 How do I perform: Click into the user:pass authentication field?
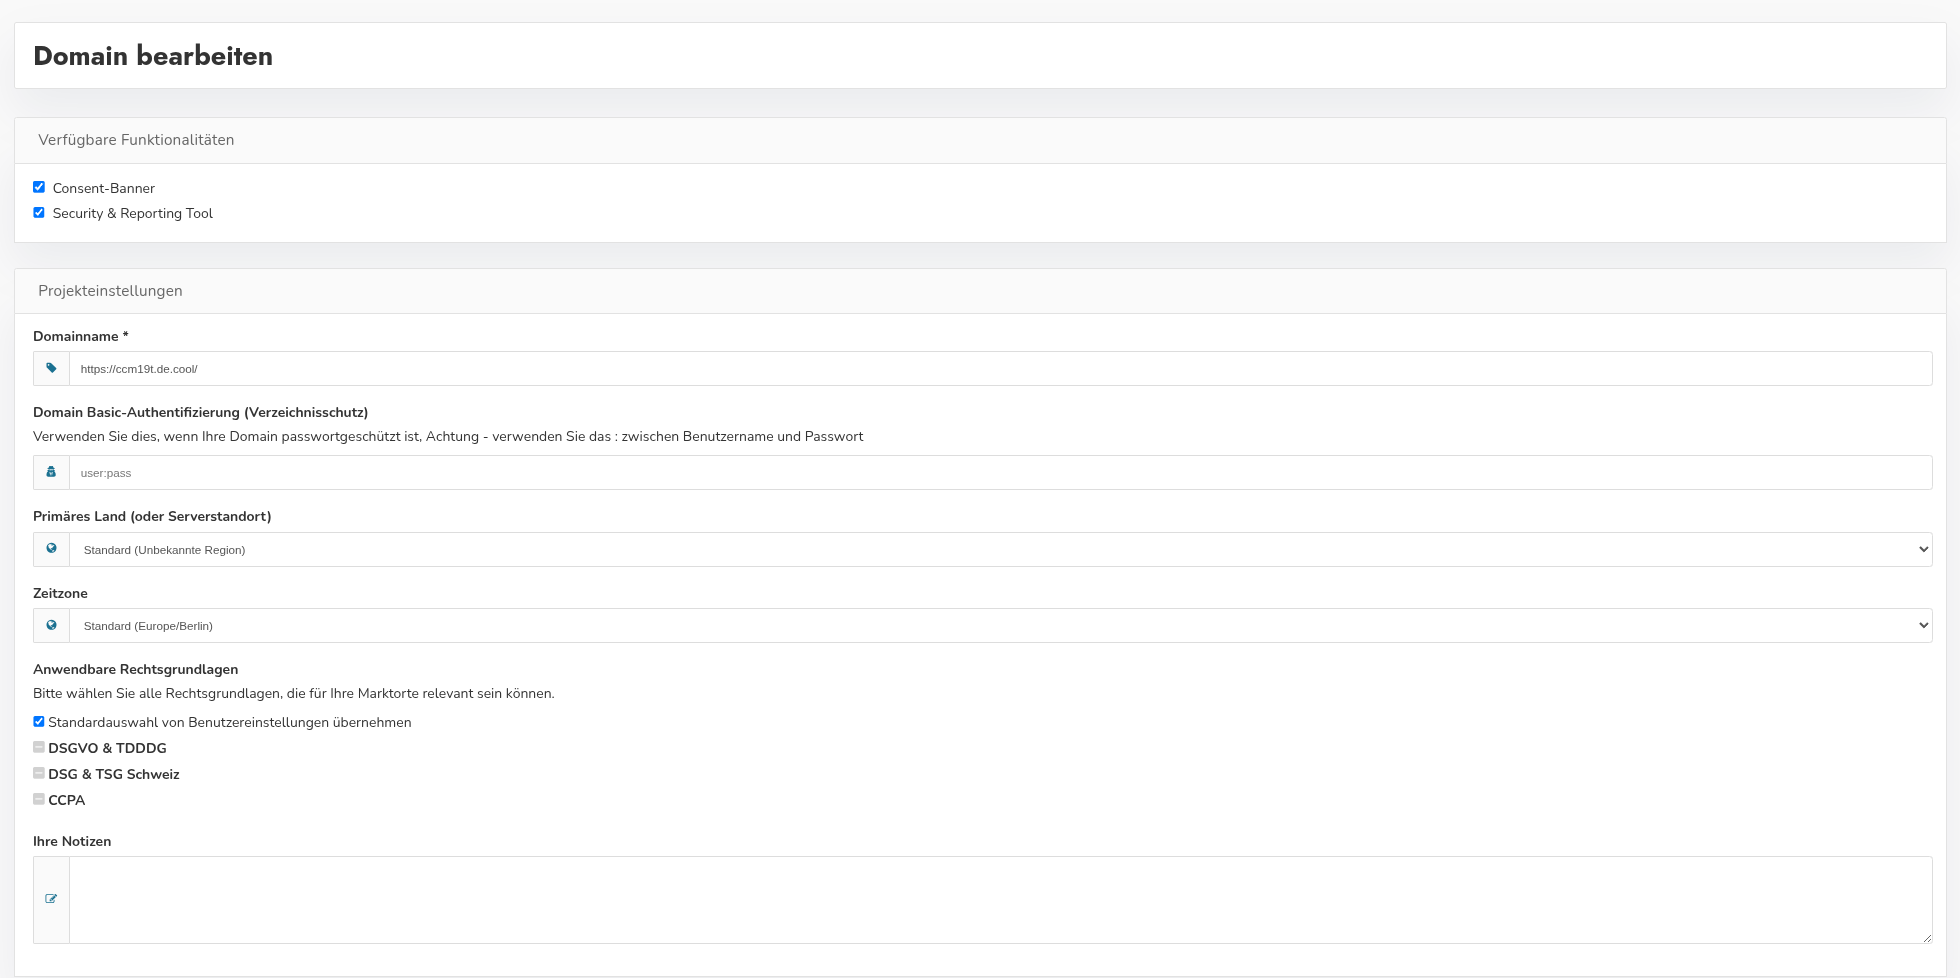(x=1000, y=472)
